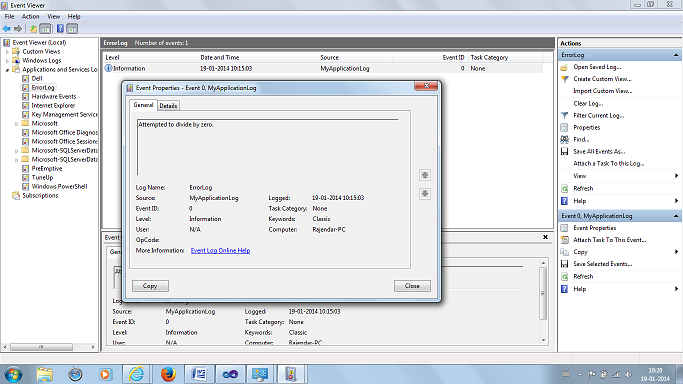Viewport: 683px width, 384px height.
Task: Select the Information event row
Action: tap(323, 68)
